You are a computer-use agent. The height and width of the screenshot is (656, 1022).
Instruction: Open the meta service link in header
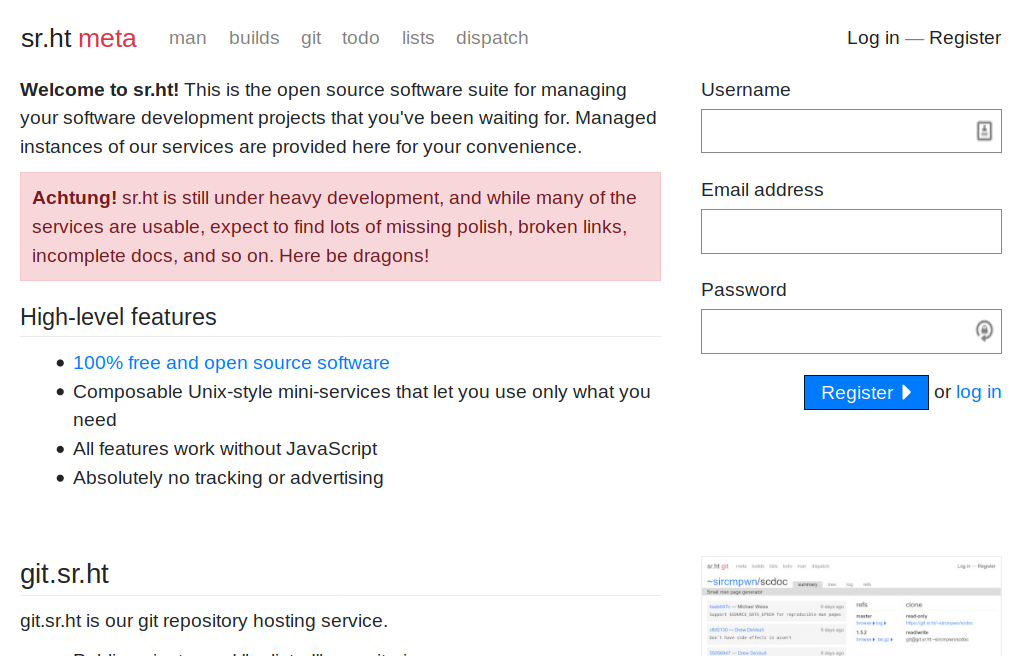coord(107,38)
